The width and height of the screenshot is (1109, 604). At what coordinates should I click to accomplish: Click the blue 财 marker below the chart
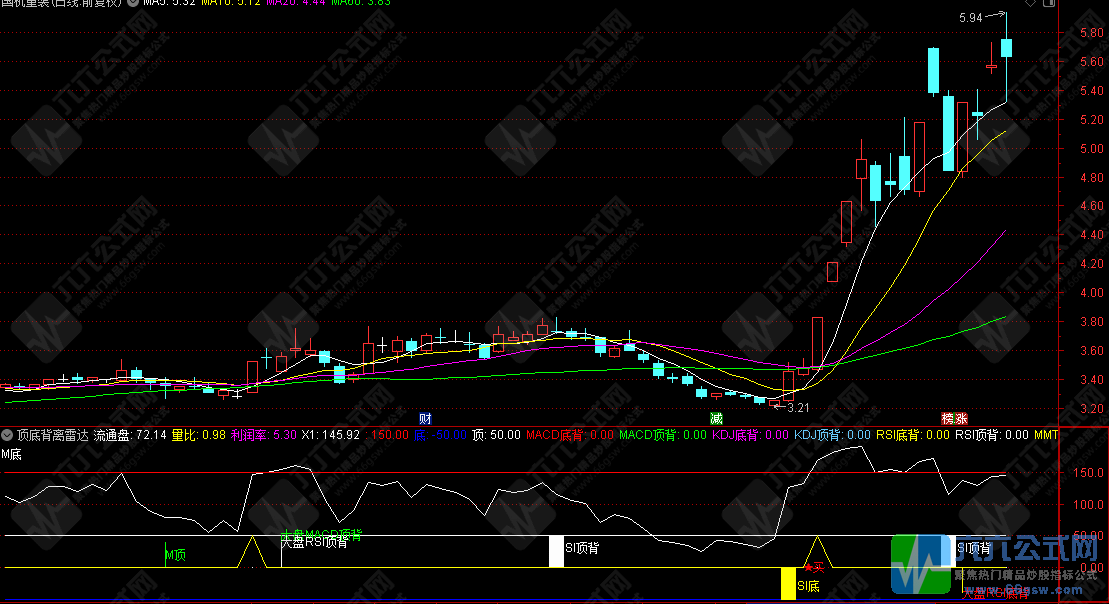coord(425,418)
